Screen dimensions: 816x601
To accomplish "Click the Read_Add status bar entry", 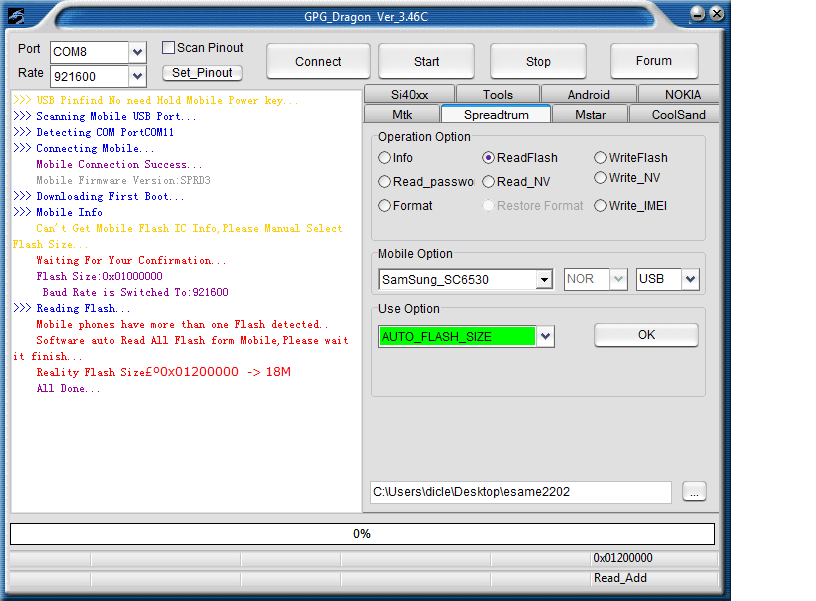I will (x=620, y=578).
